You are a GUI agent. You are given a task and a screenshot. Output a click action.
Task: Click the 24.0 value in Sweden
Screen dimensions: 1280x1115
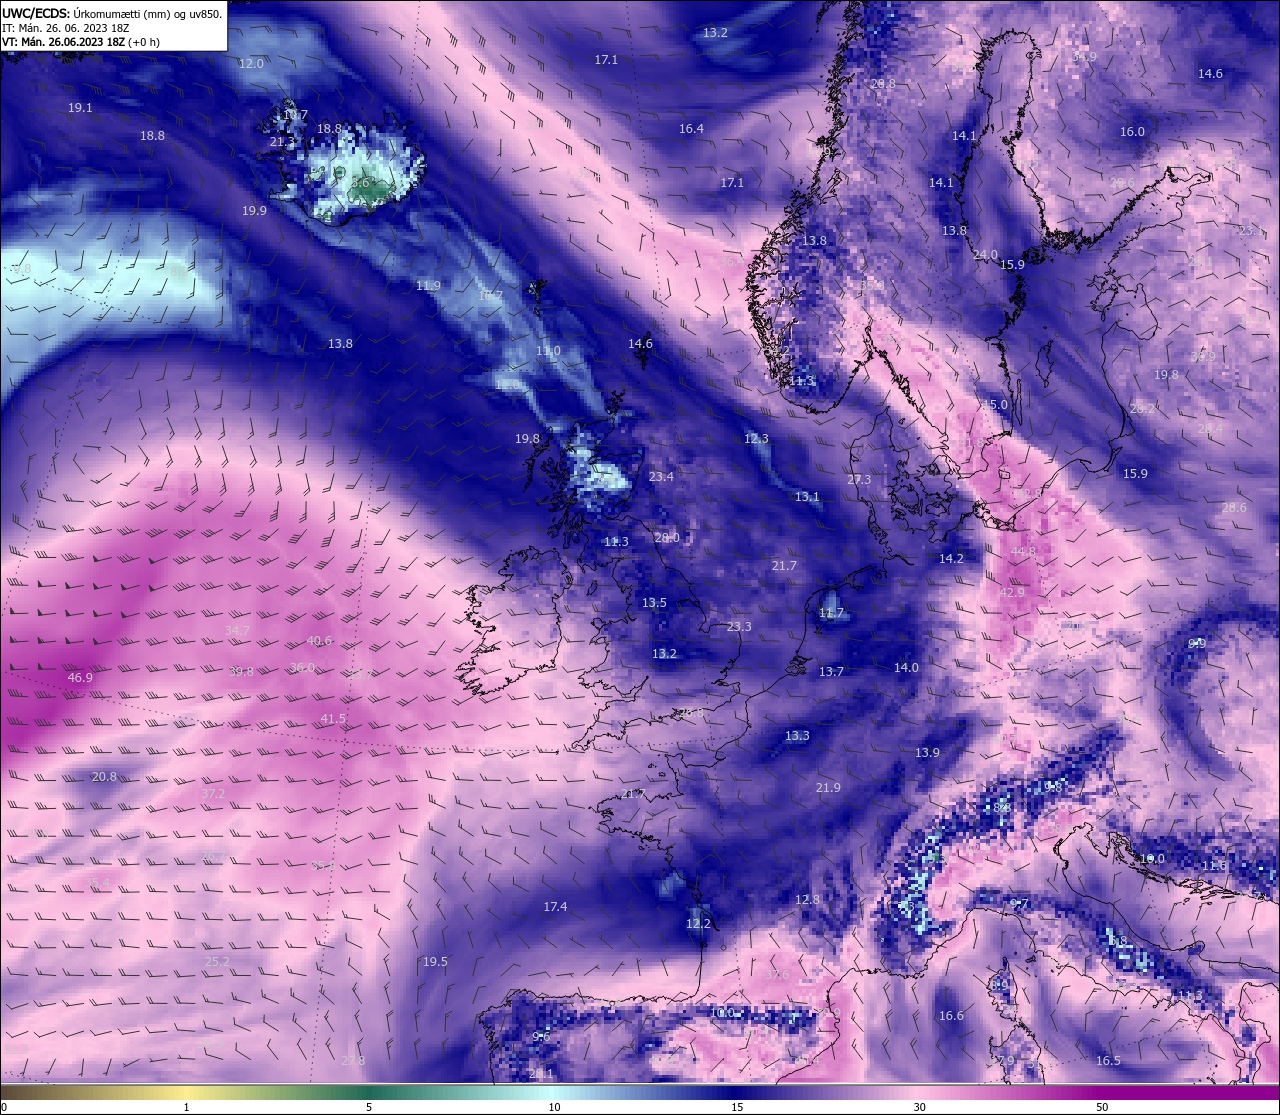pos(985,256)
